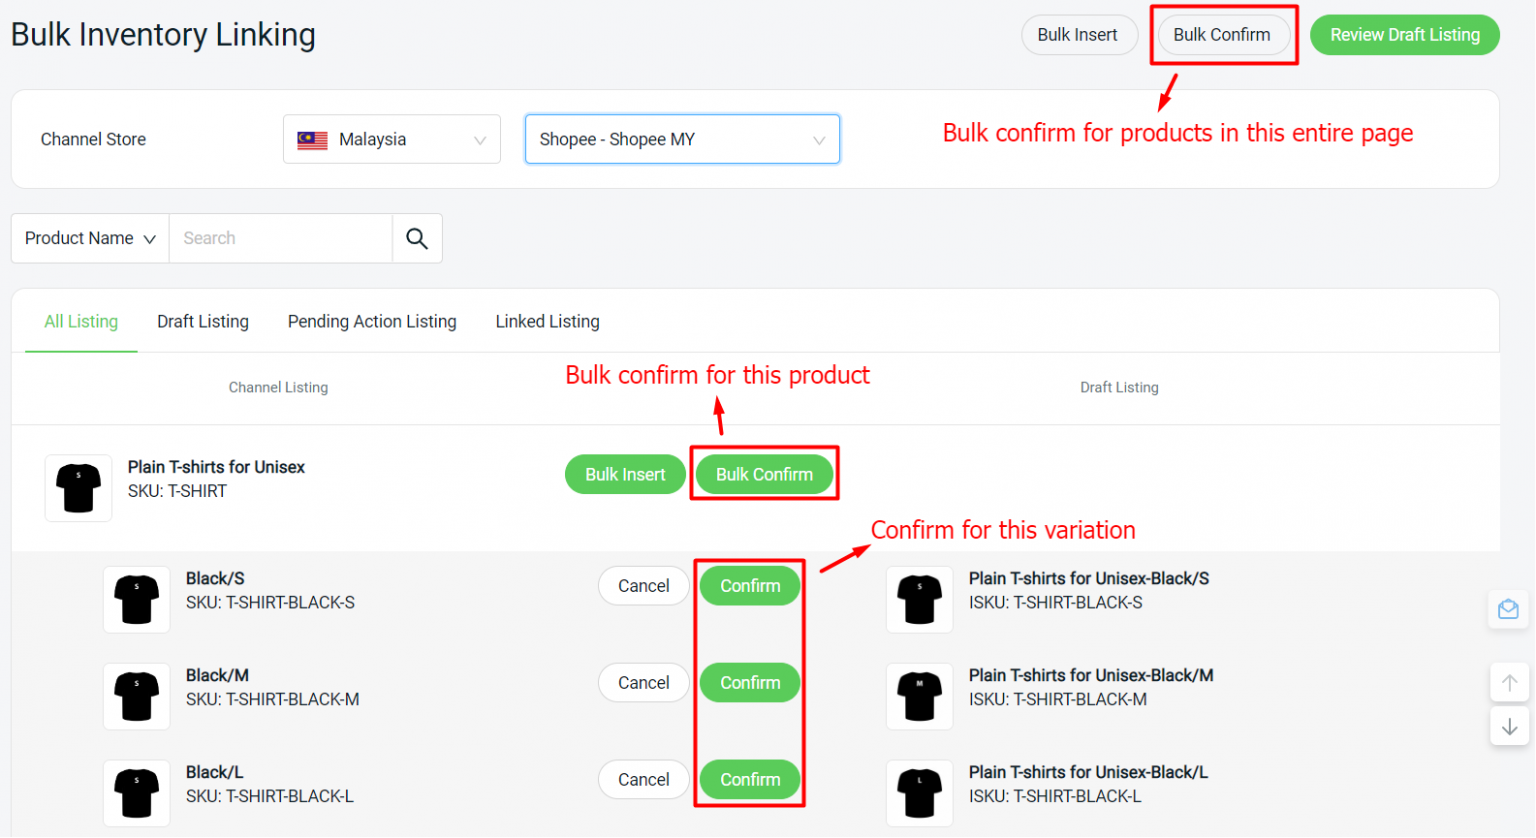This screenshot has width=1536, height=838.
Task: Open the envelope message icon on right edge
Action: pyautogui.click(x=1510, y=609)
